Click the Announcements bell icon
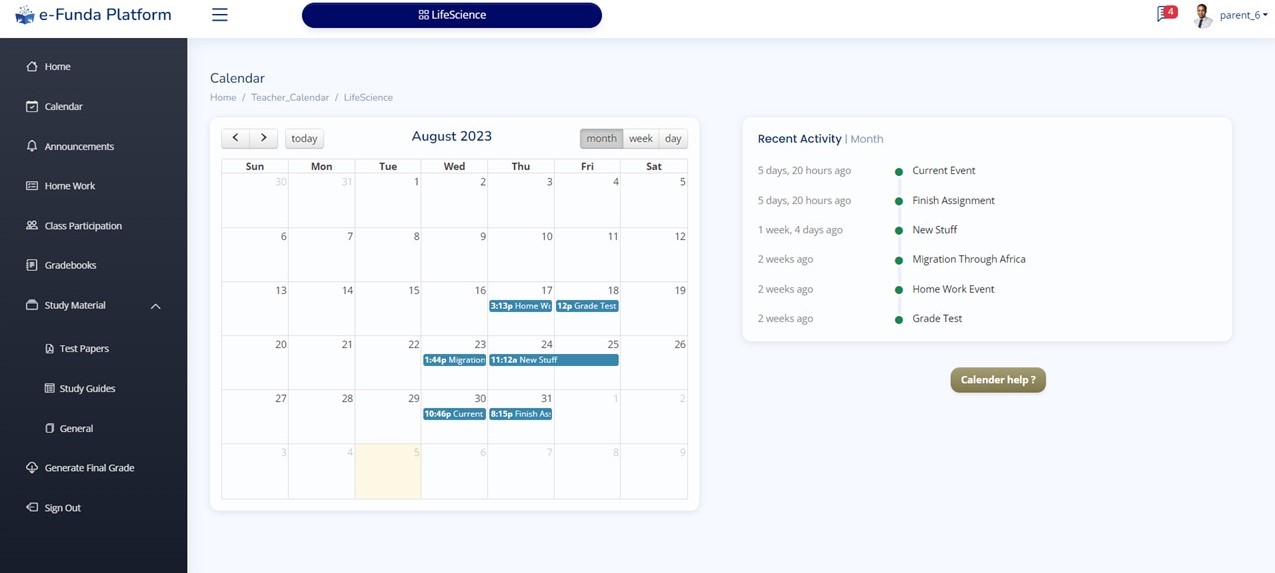 32,146
